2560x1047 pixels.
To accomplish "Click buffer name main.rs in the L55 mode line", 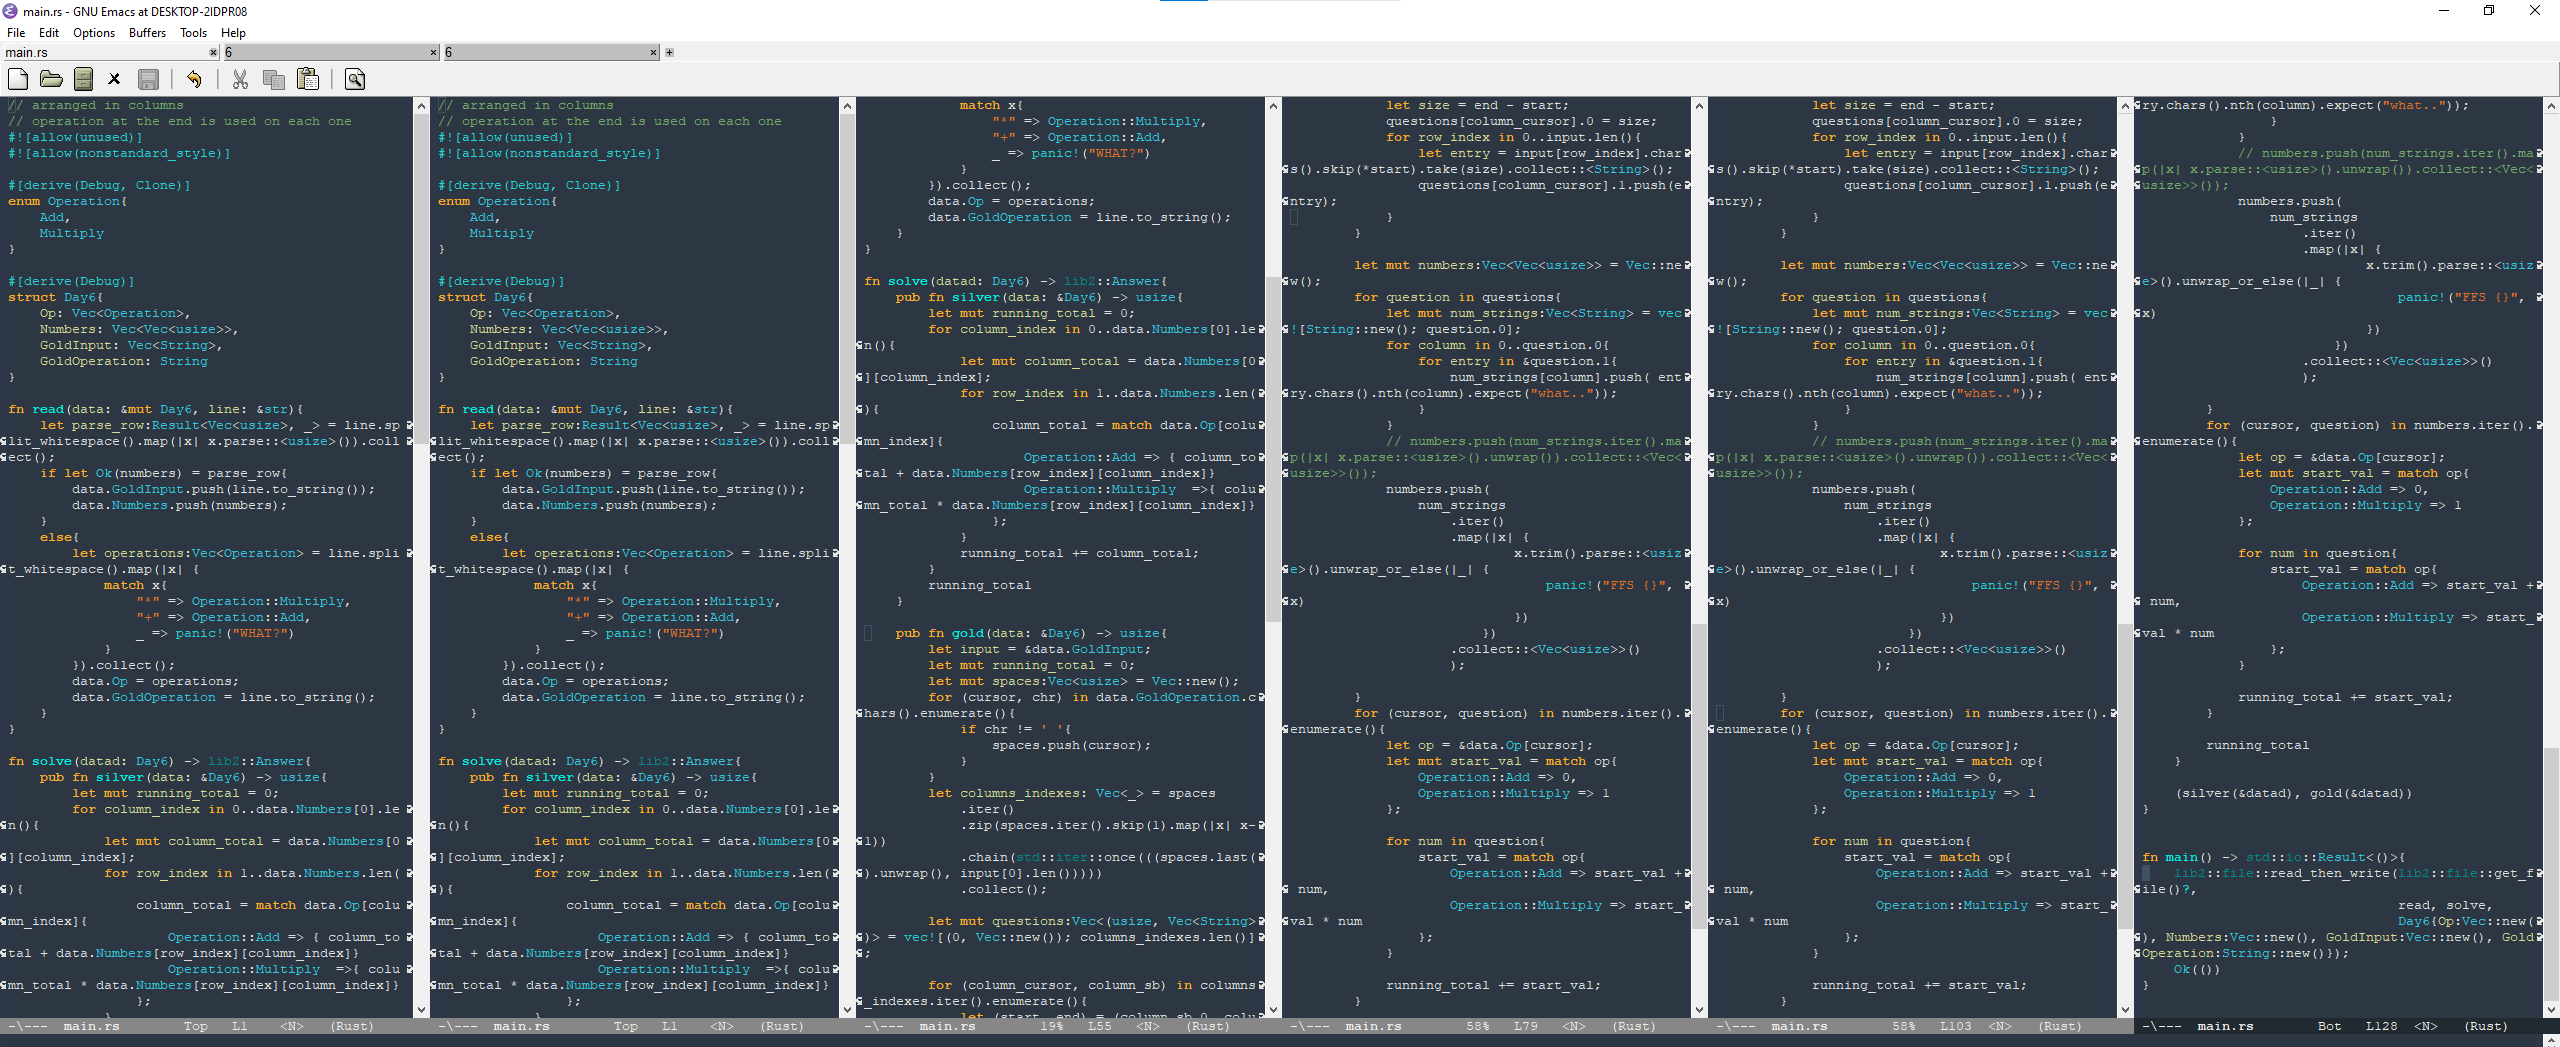I will (947, 1026).
